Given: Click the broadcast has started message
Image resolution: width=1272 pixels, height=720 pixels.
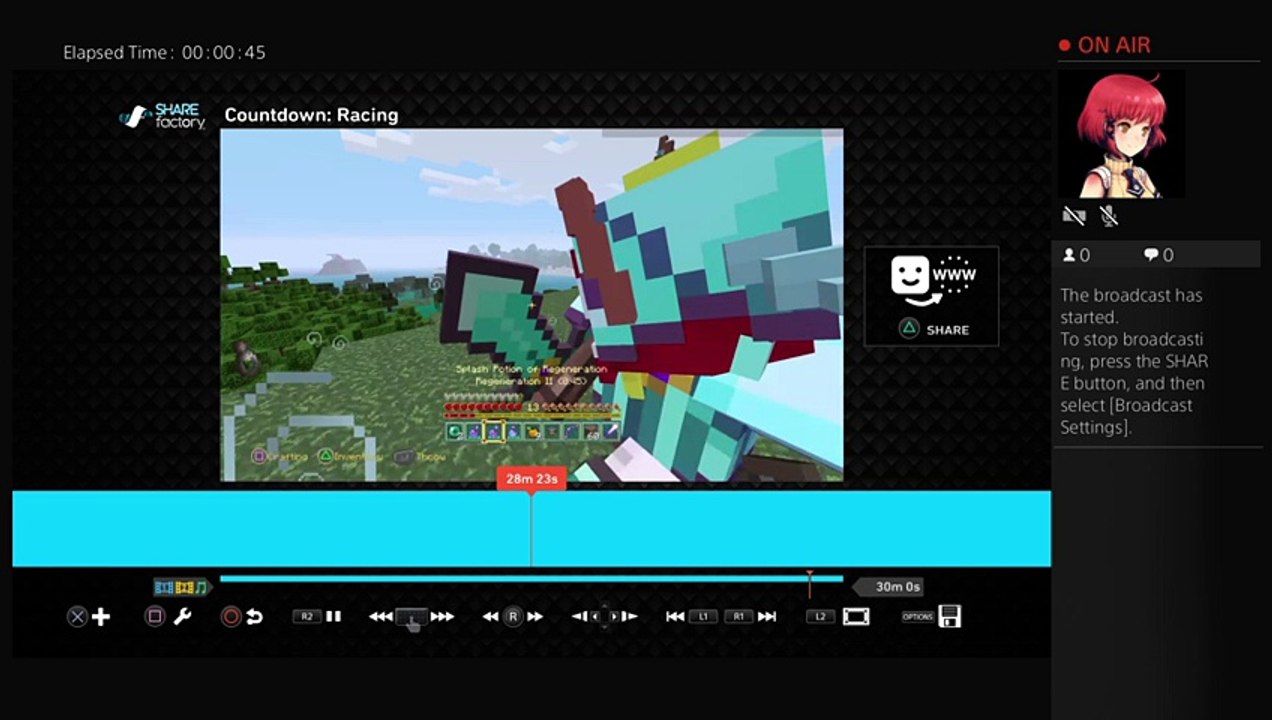Looking at the screenshot, I should tap(1134, 361).
